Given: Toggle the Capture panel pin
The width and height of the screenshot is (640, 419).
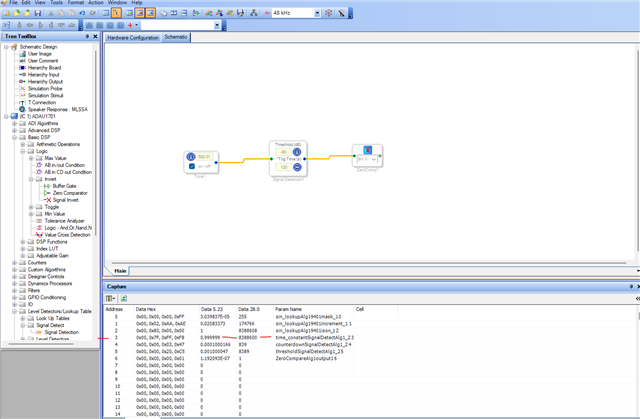Looking at the screenshot, I should click(631, 287).
